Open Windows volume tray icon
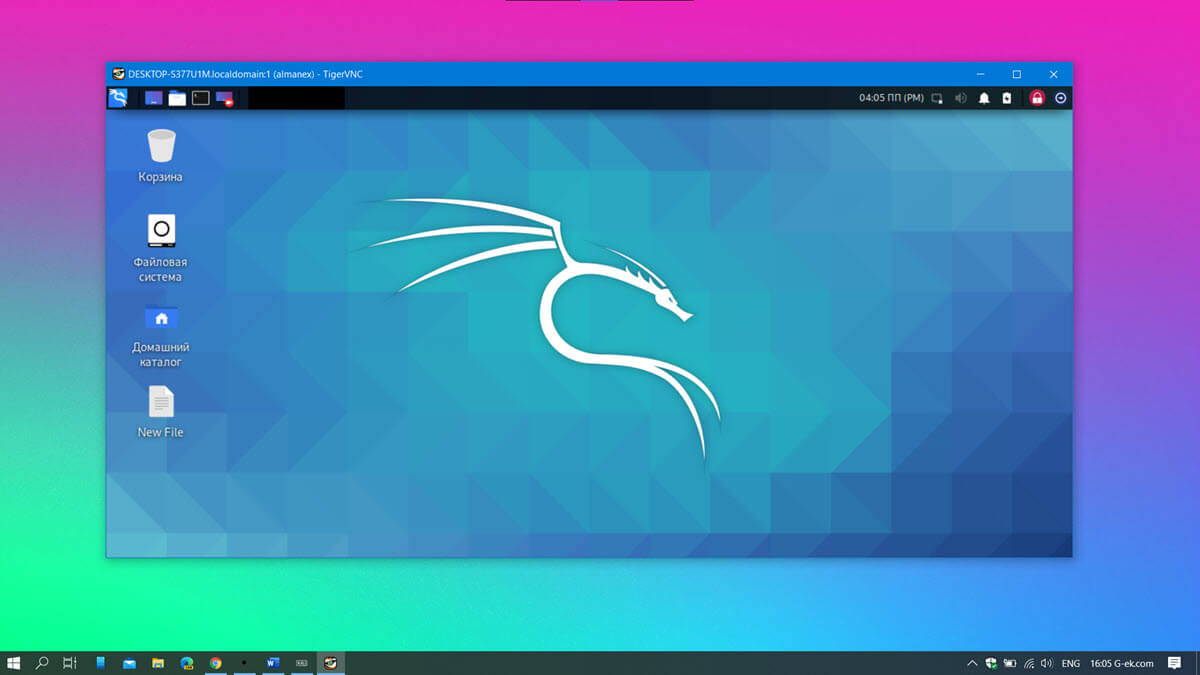 pos(1046,663)
